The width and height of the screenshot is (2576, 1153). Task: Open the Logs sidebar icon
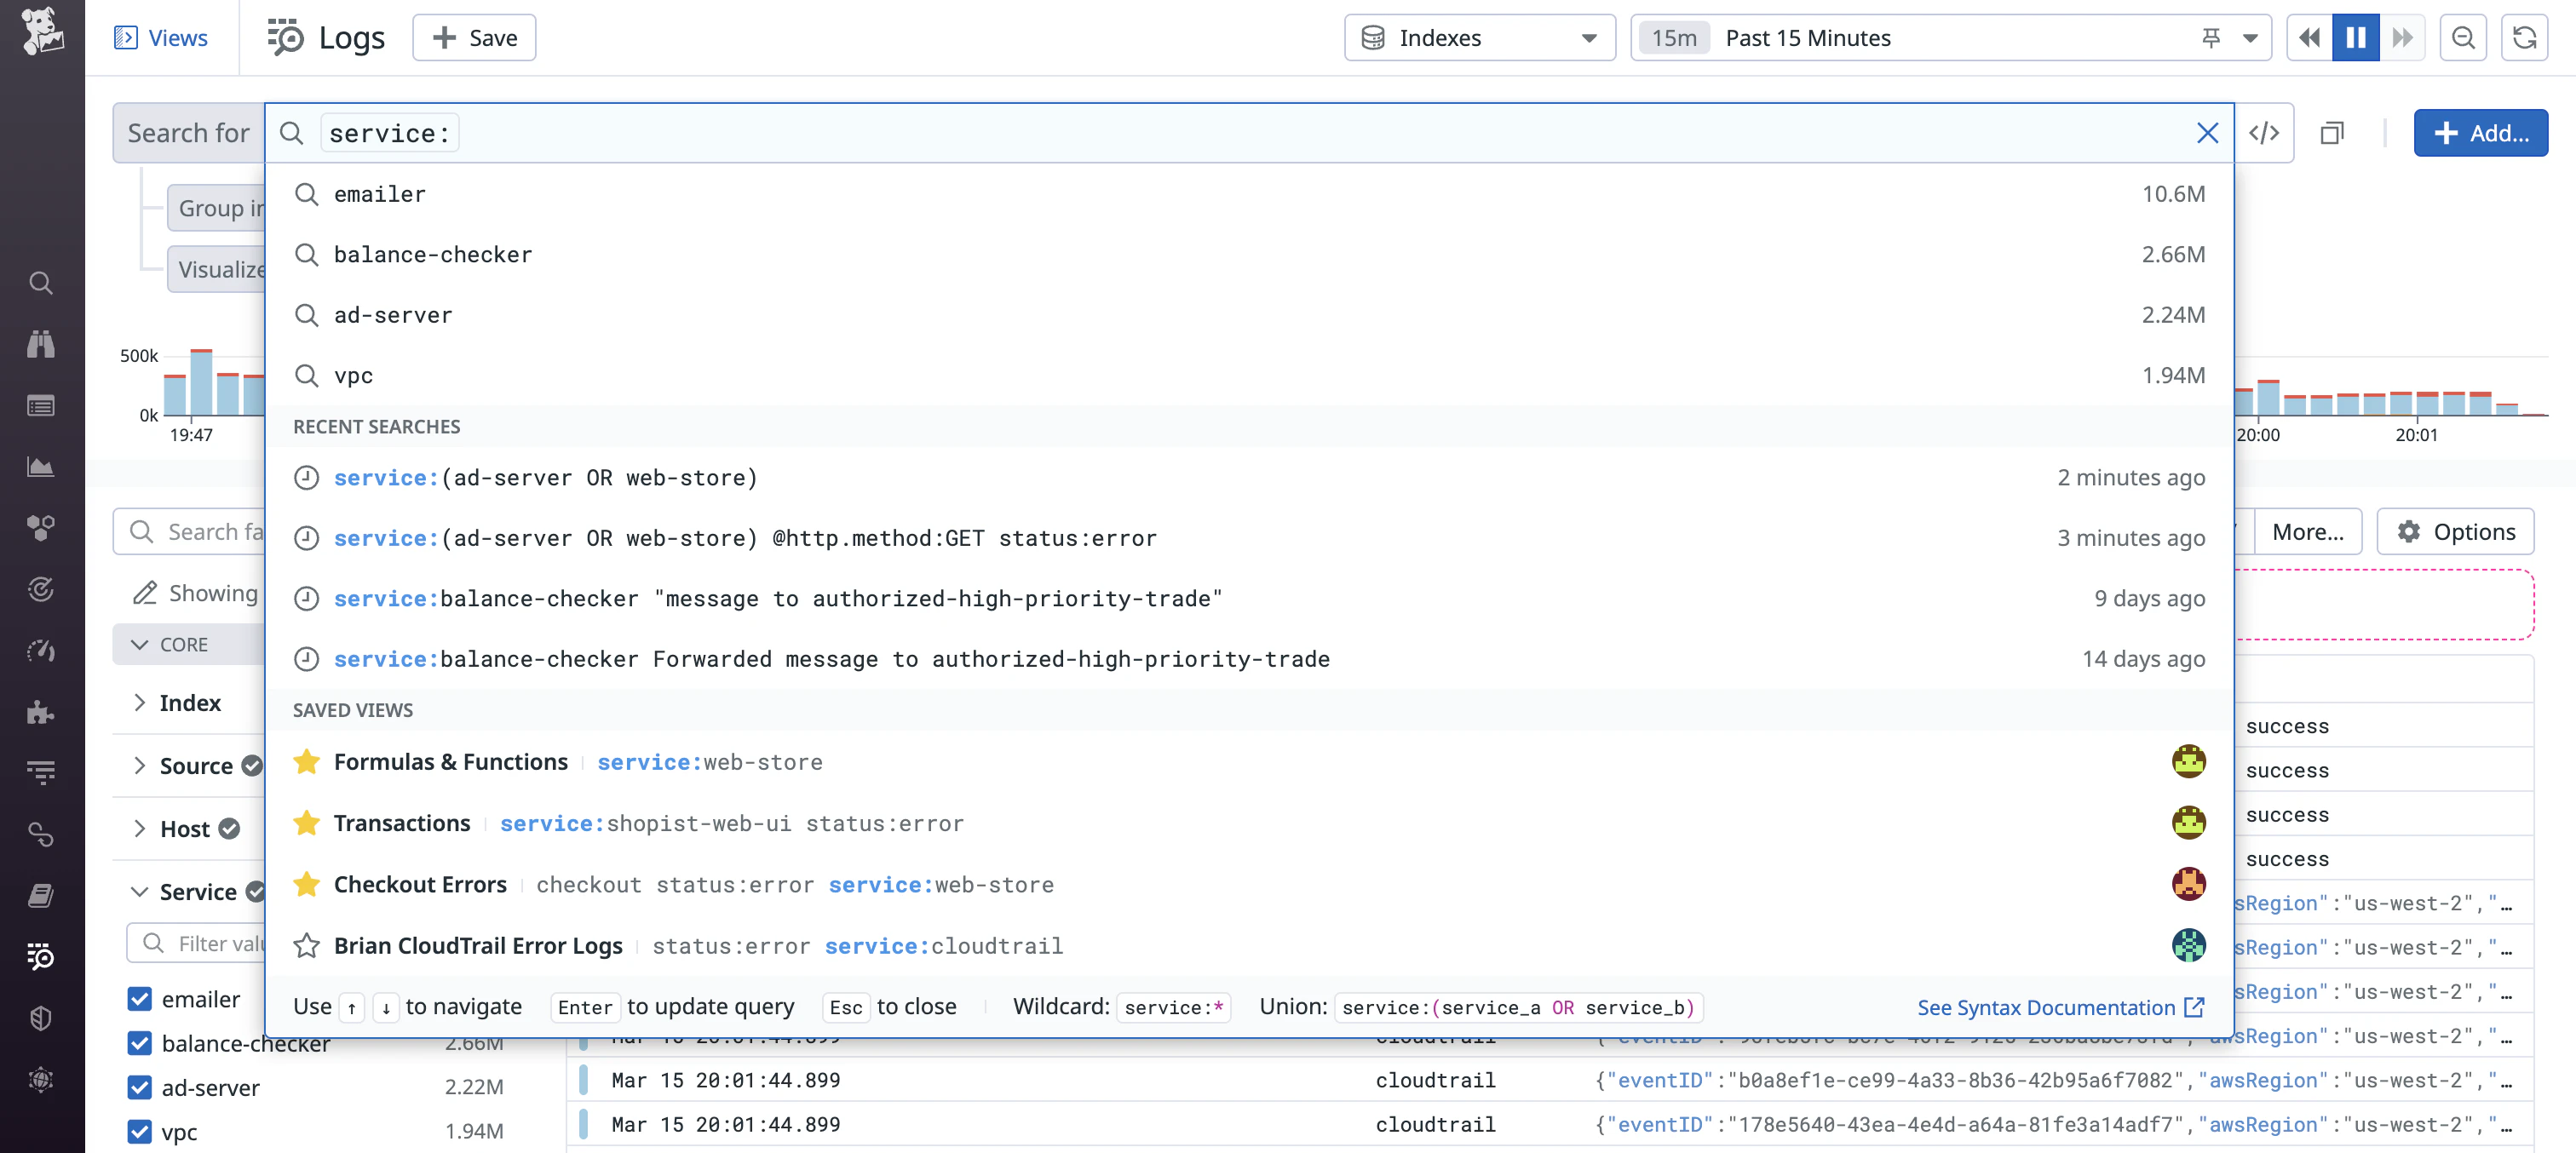click(x=41, y=957)
